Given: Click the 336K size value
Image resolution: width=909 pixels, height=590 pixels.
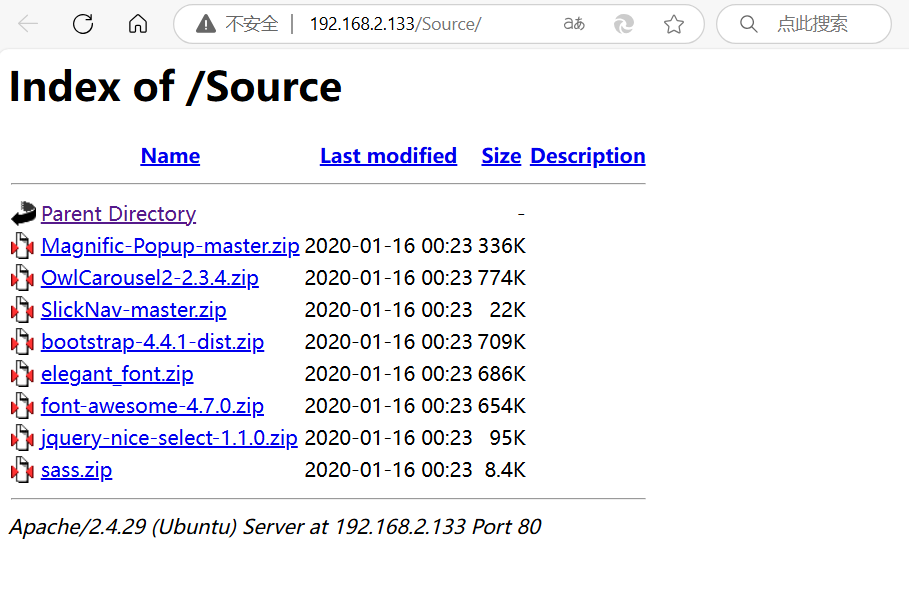Looking at the screenshot, I should tap(502, 246).
